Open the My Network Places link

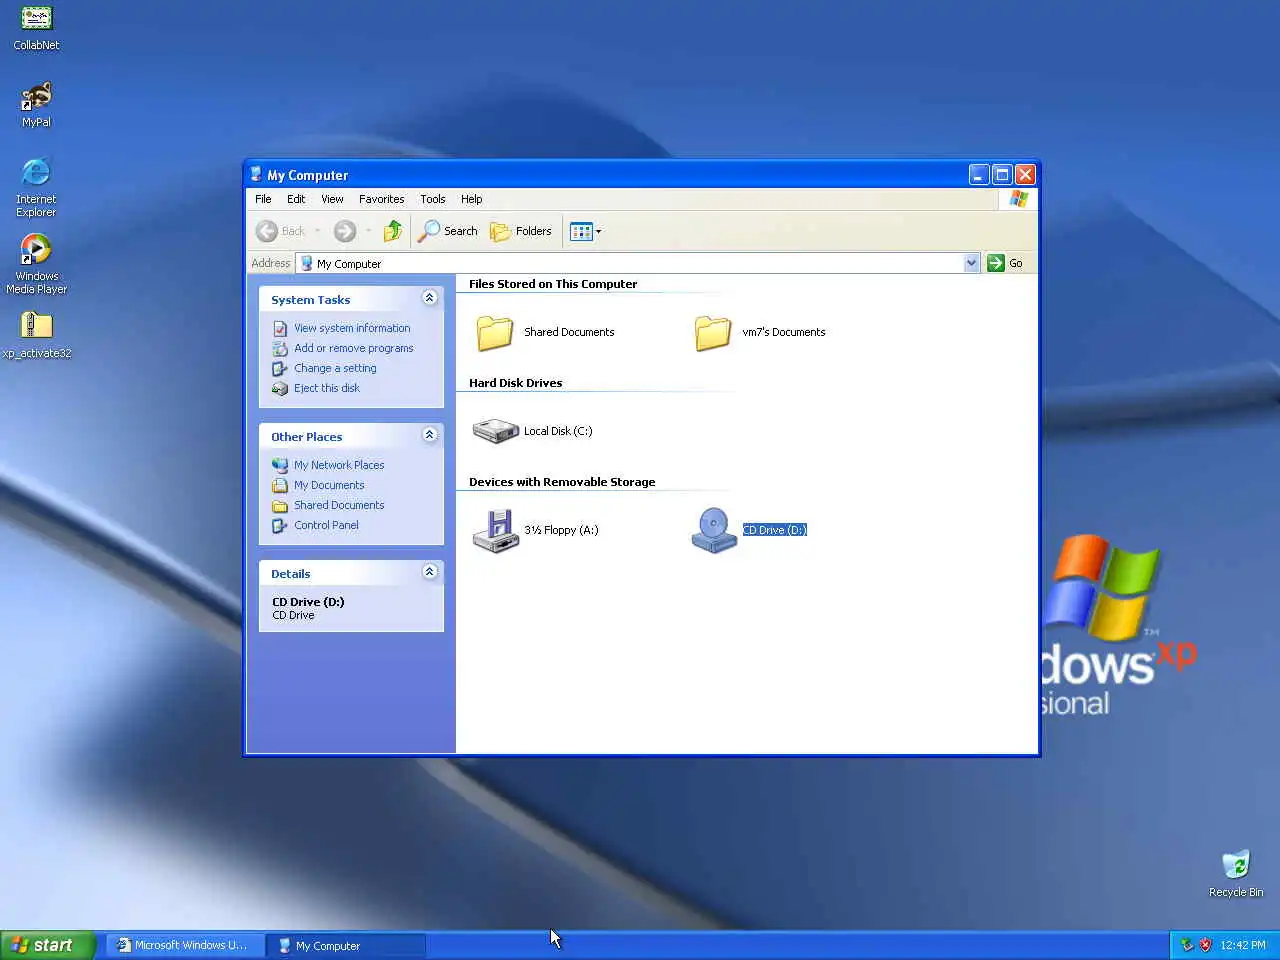339,465
